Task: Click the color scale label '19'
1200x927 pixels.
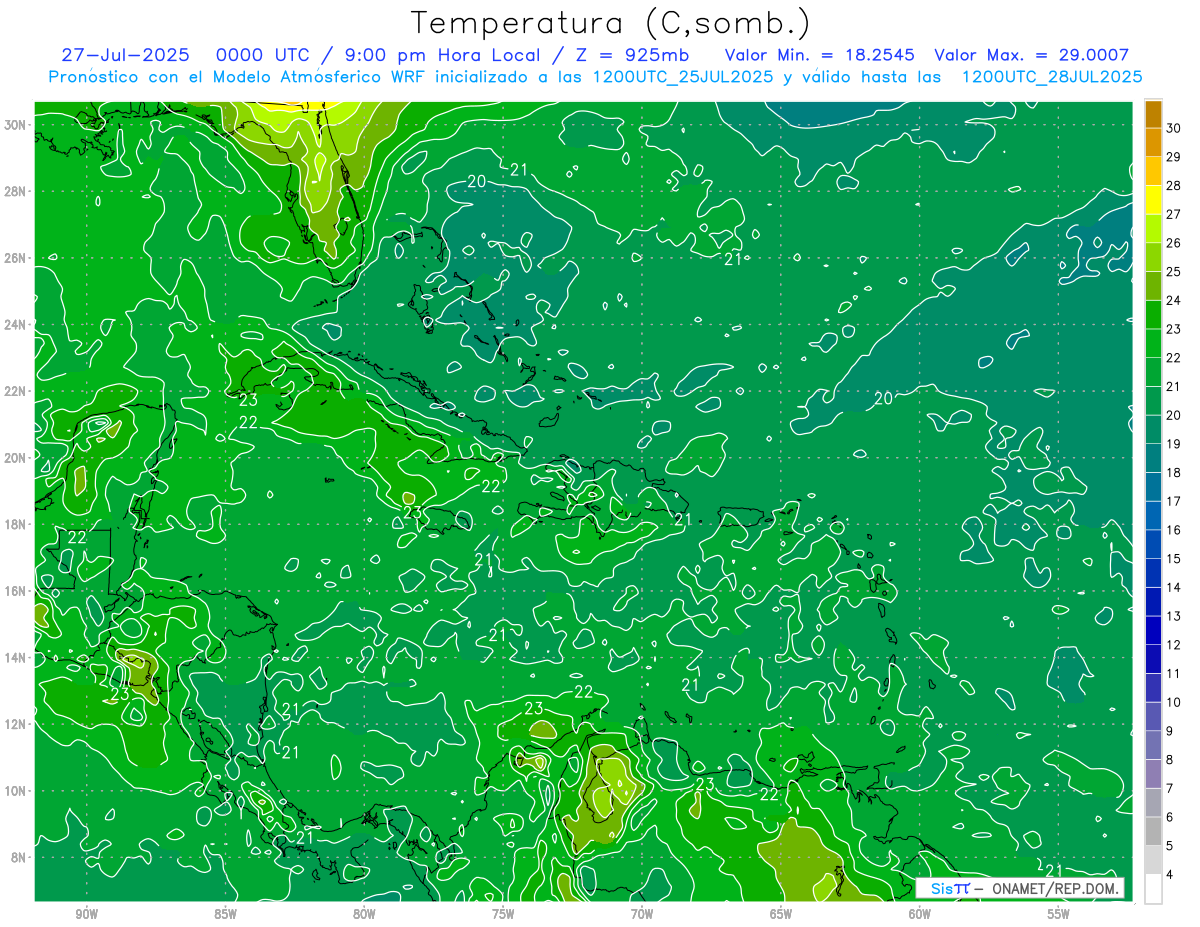Action: (x=1174, y=444)
